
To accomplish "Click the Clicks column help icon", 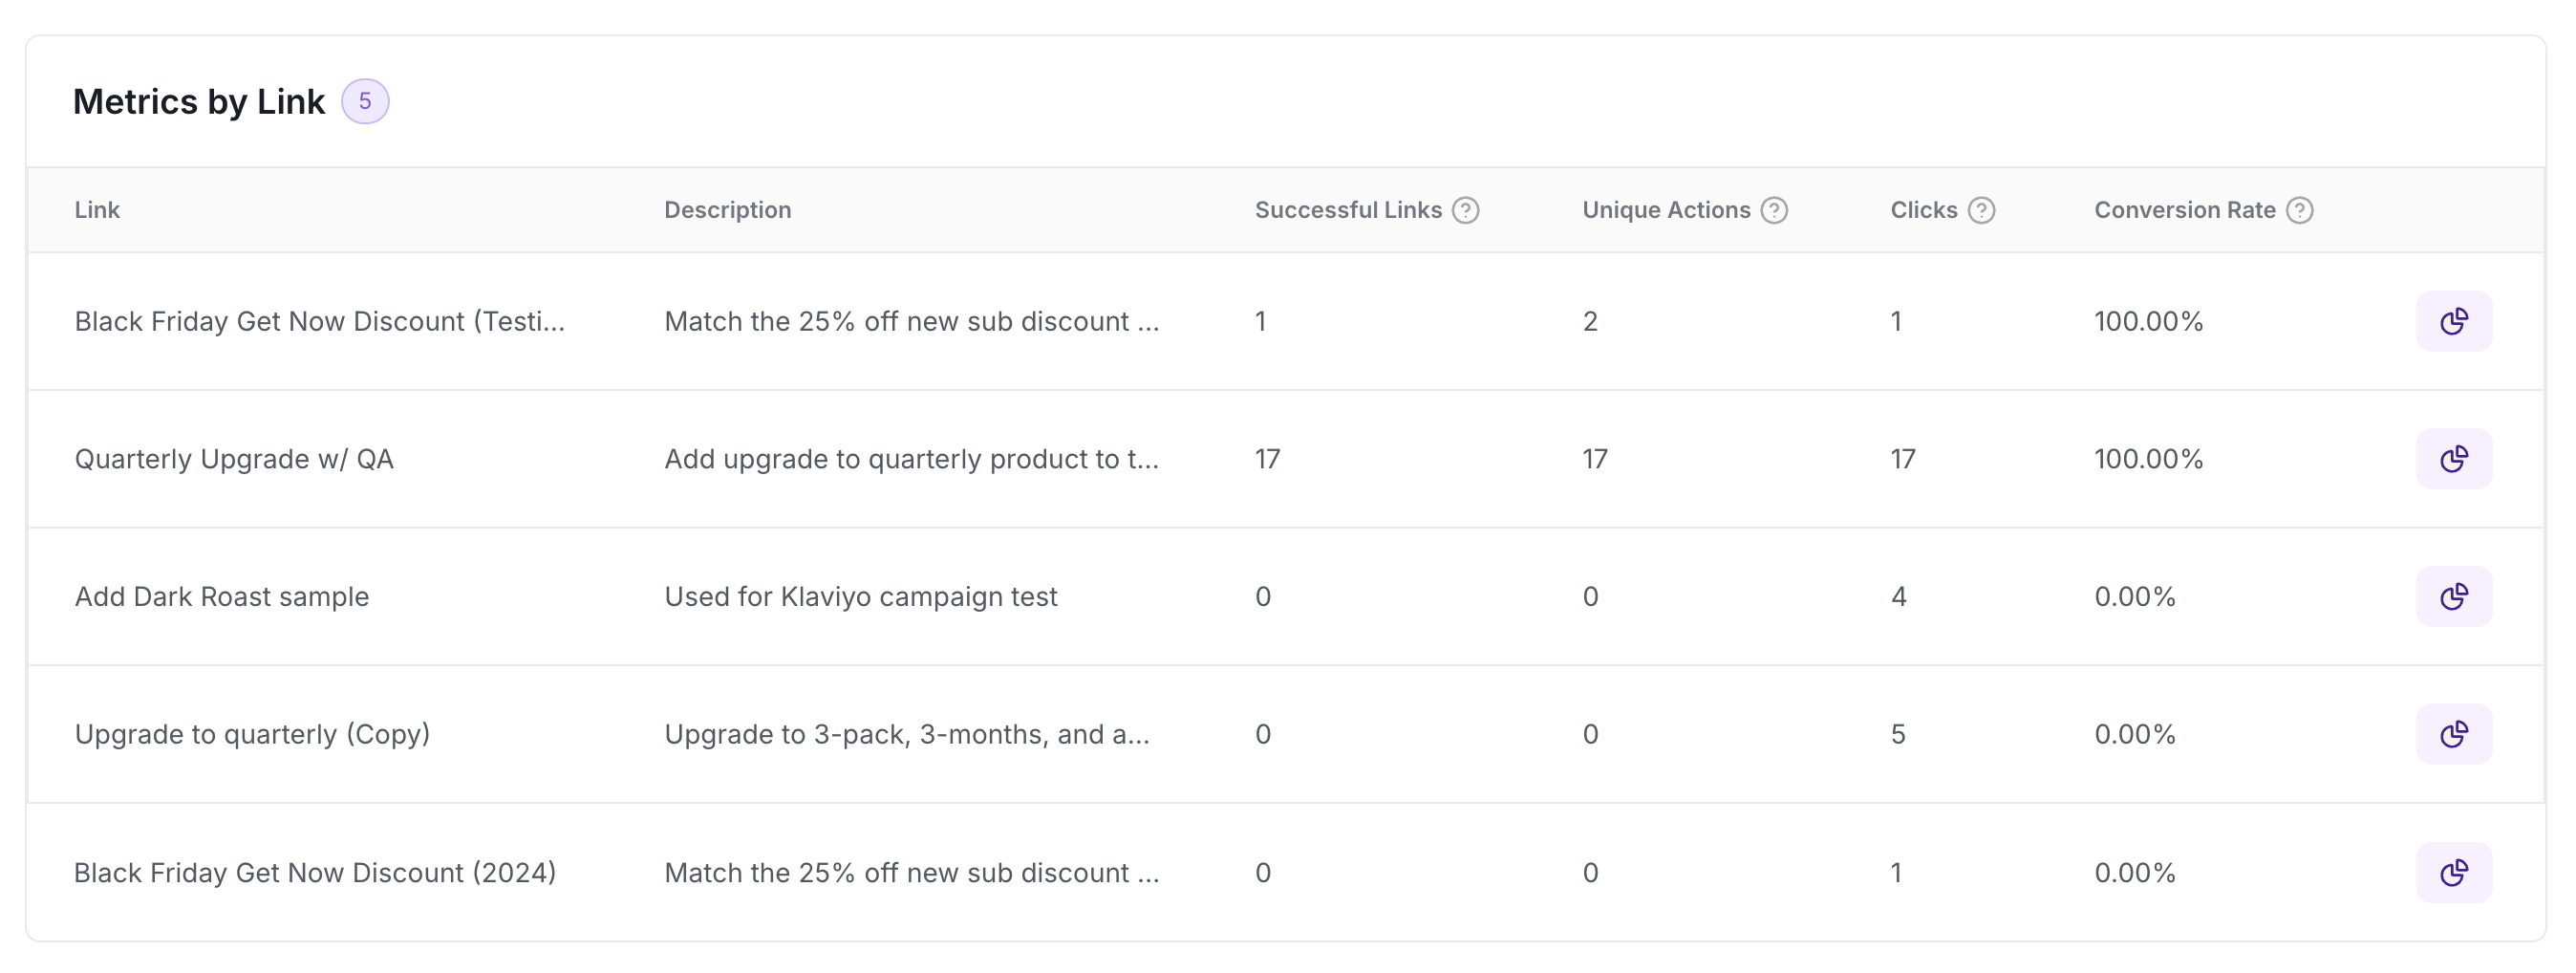I will point(1981,210).
